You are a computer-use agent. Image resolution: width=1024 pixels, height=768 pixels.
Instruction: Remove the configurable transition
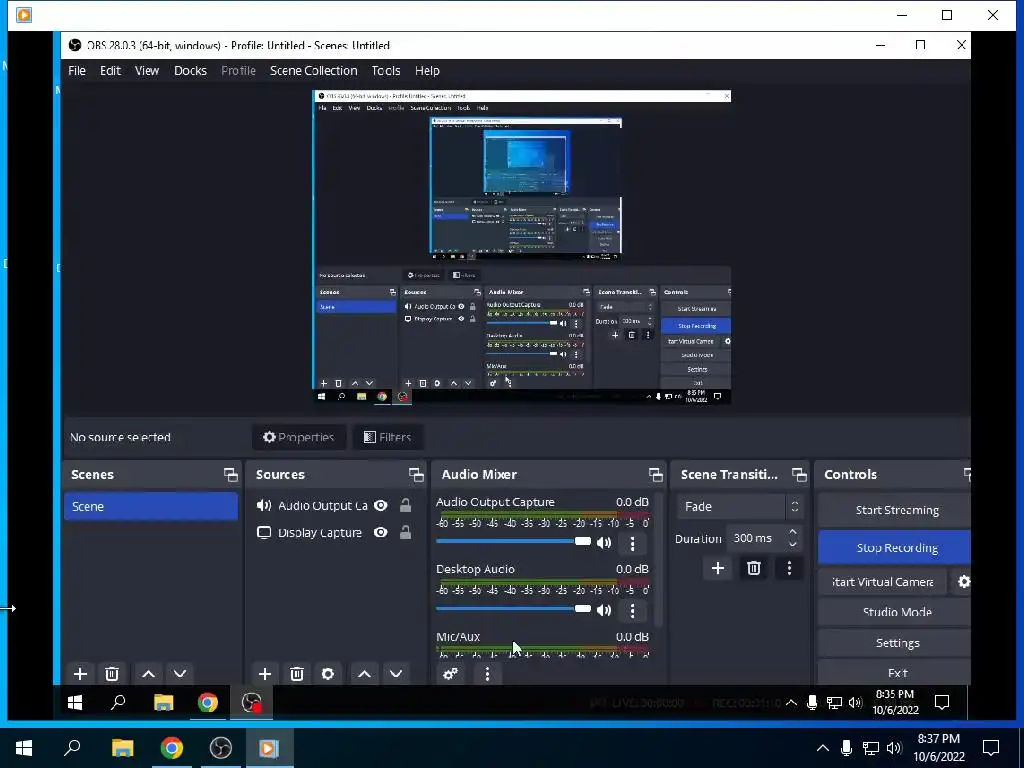(754, 568)
